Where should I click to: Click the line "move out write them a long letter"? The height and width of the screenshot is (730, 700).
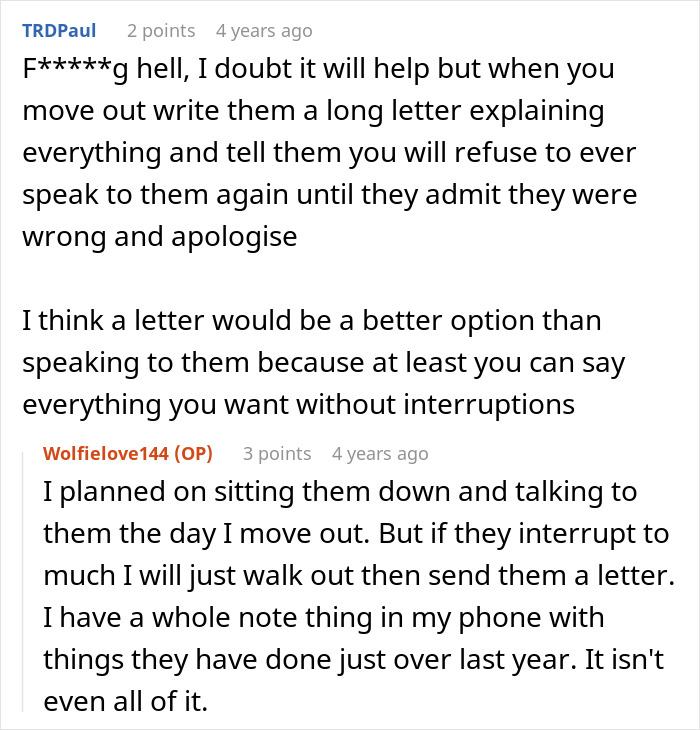[312, 112]
